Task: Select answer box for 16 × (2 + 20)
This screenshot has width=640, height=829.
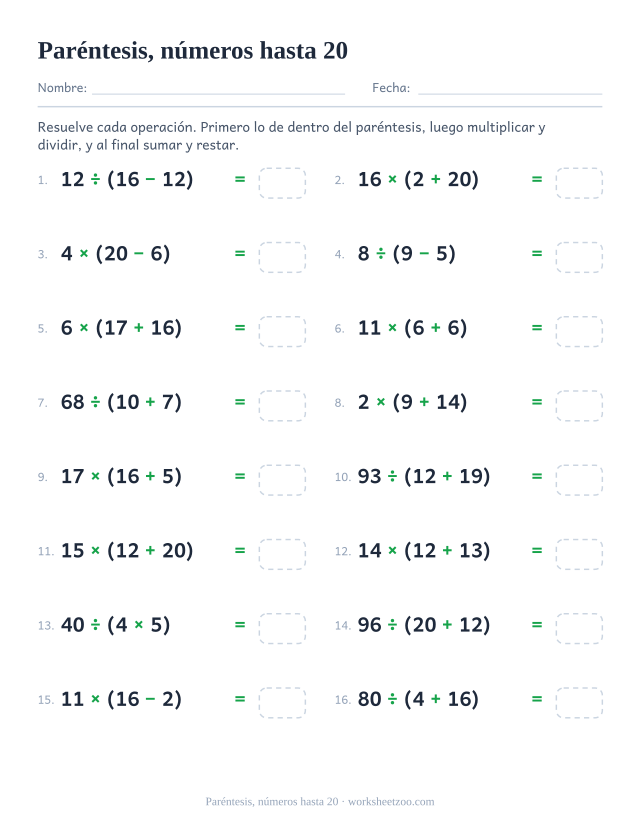Action: click(x=579, y=183)
